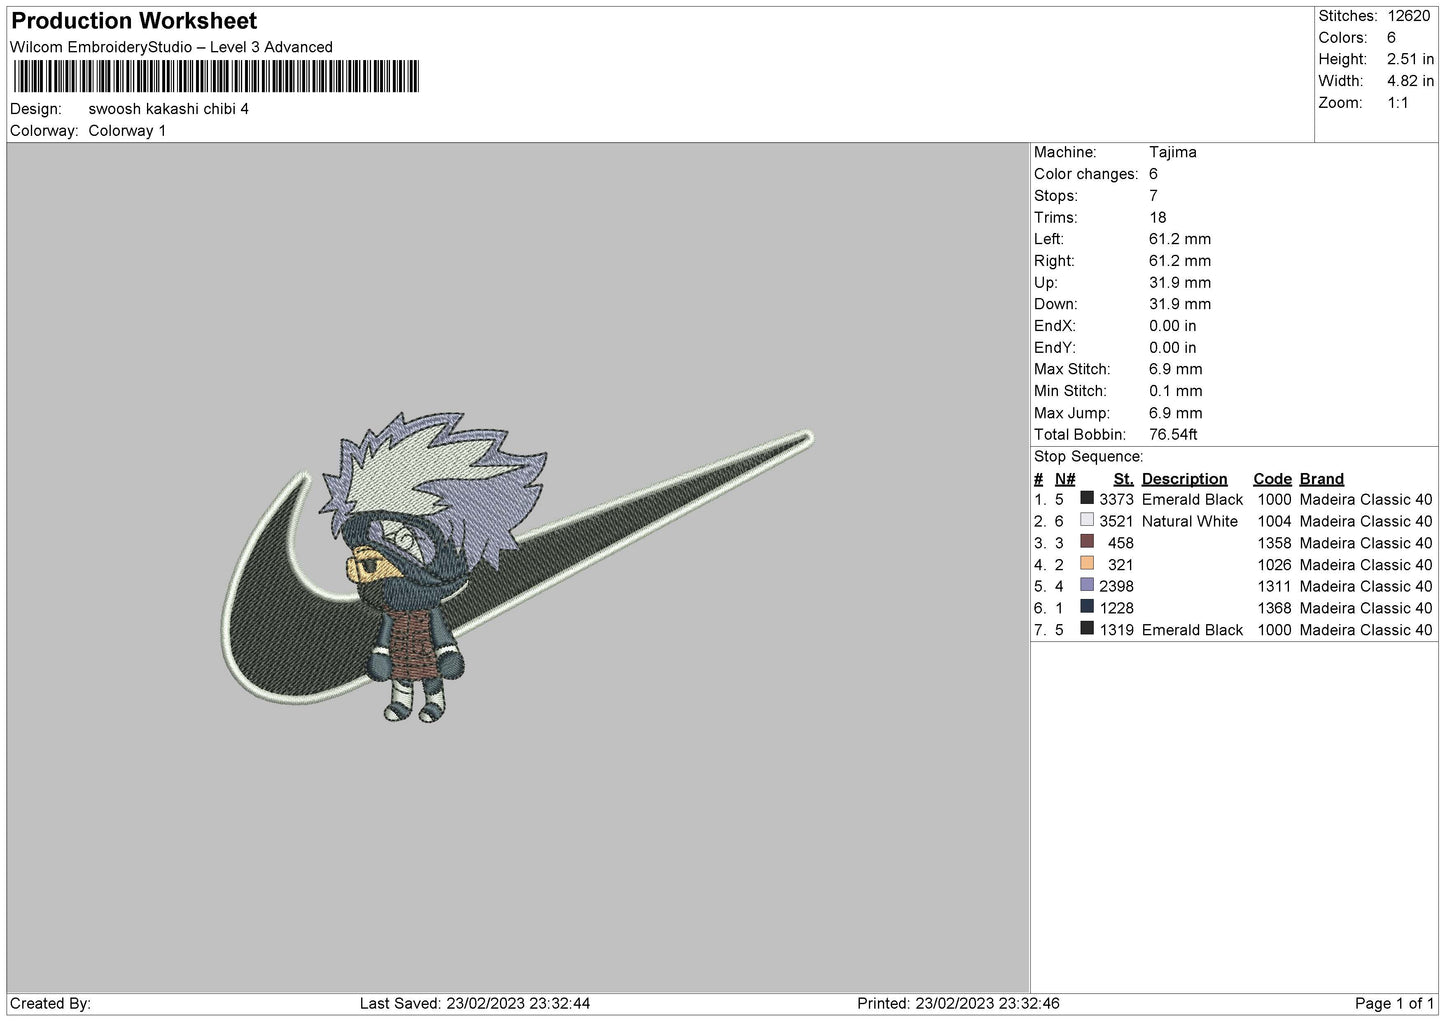
Task: Pick the peach swatch with 321 stitches
Action: (x=1086, y=564)
